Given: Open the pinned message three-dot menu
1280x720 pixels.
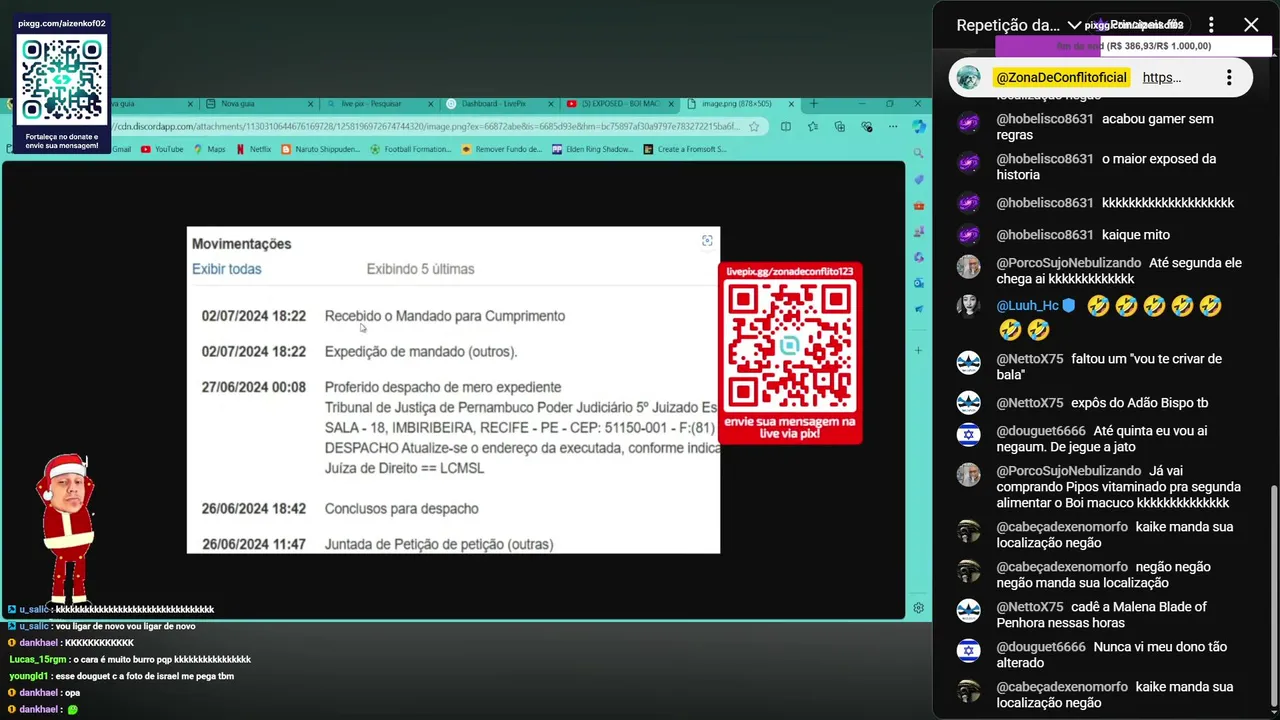Looking at the screenshot, I should point(1229,78).
